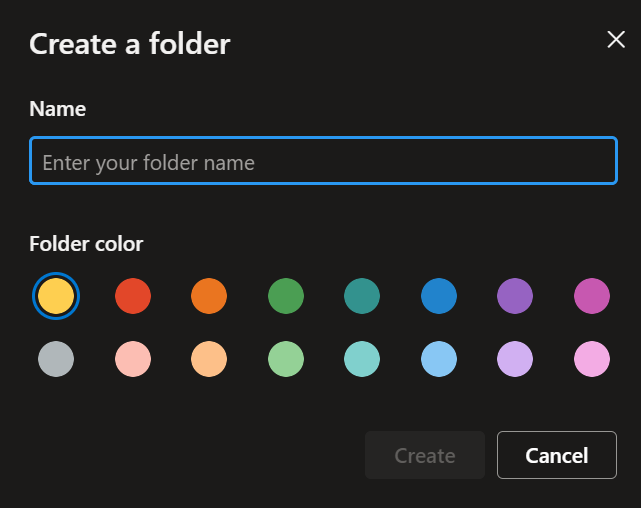Click the Create button
This screenshot has width=641, height=508.
click(425, 456)
